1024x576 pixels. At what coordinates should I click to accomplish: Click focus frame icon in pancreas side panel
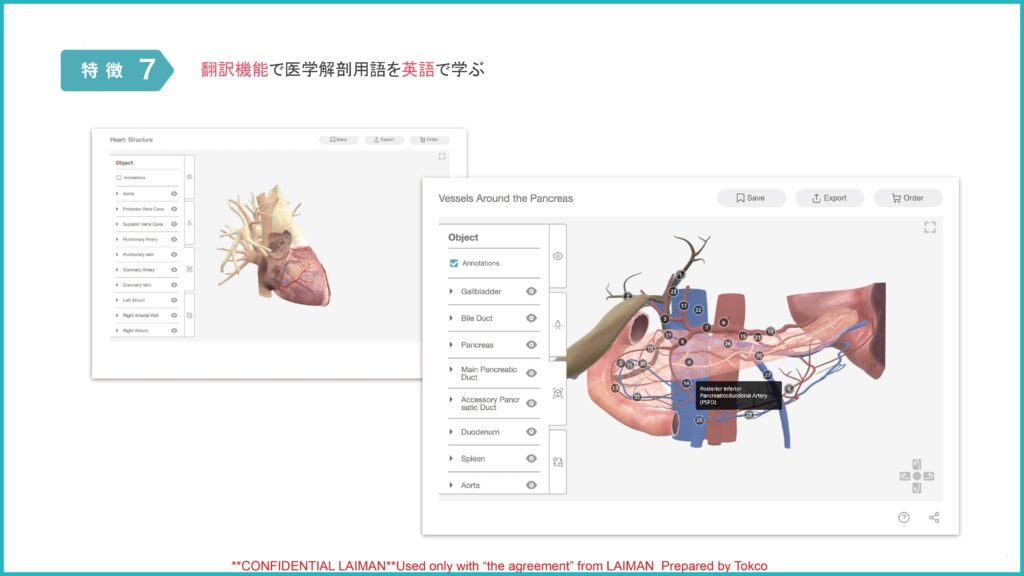558,393
